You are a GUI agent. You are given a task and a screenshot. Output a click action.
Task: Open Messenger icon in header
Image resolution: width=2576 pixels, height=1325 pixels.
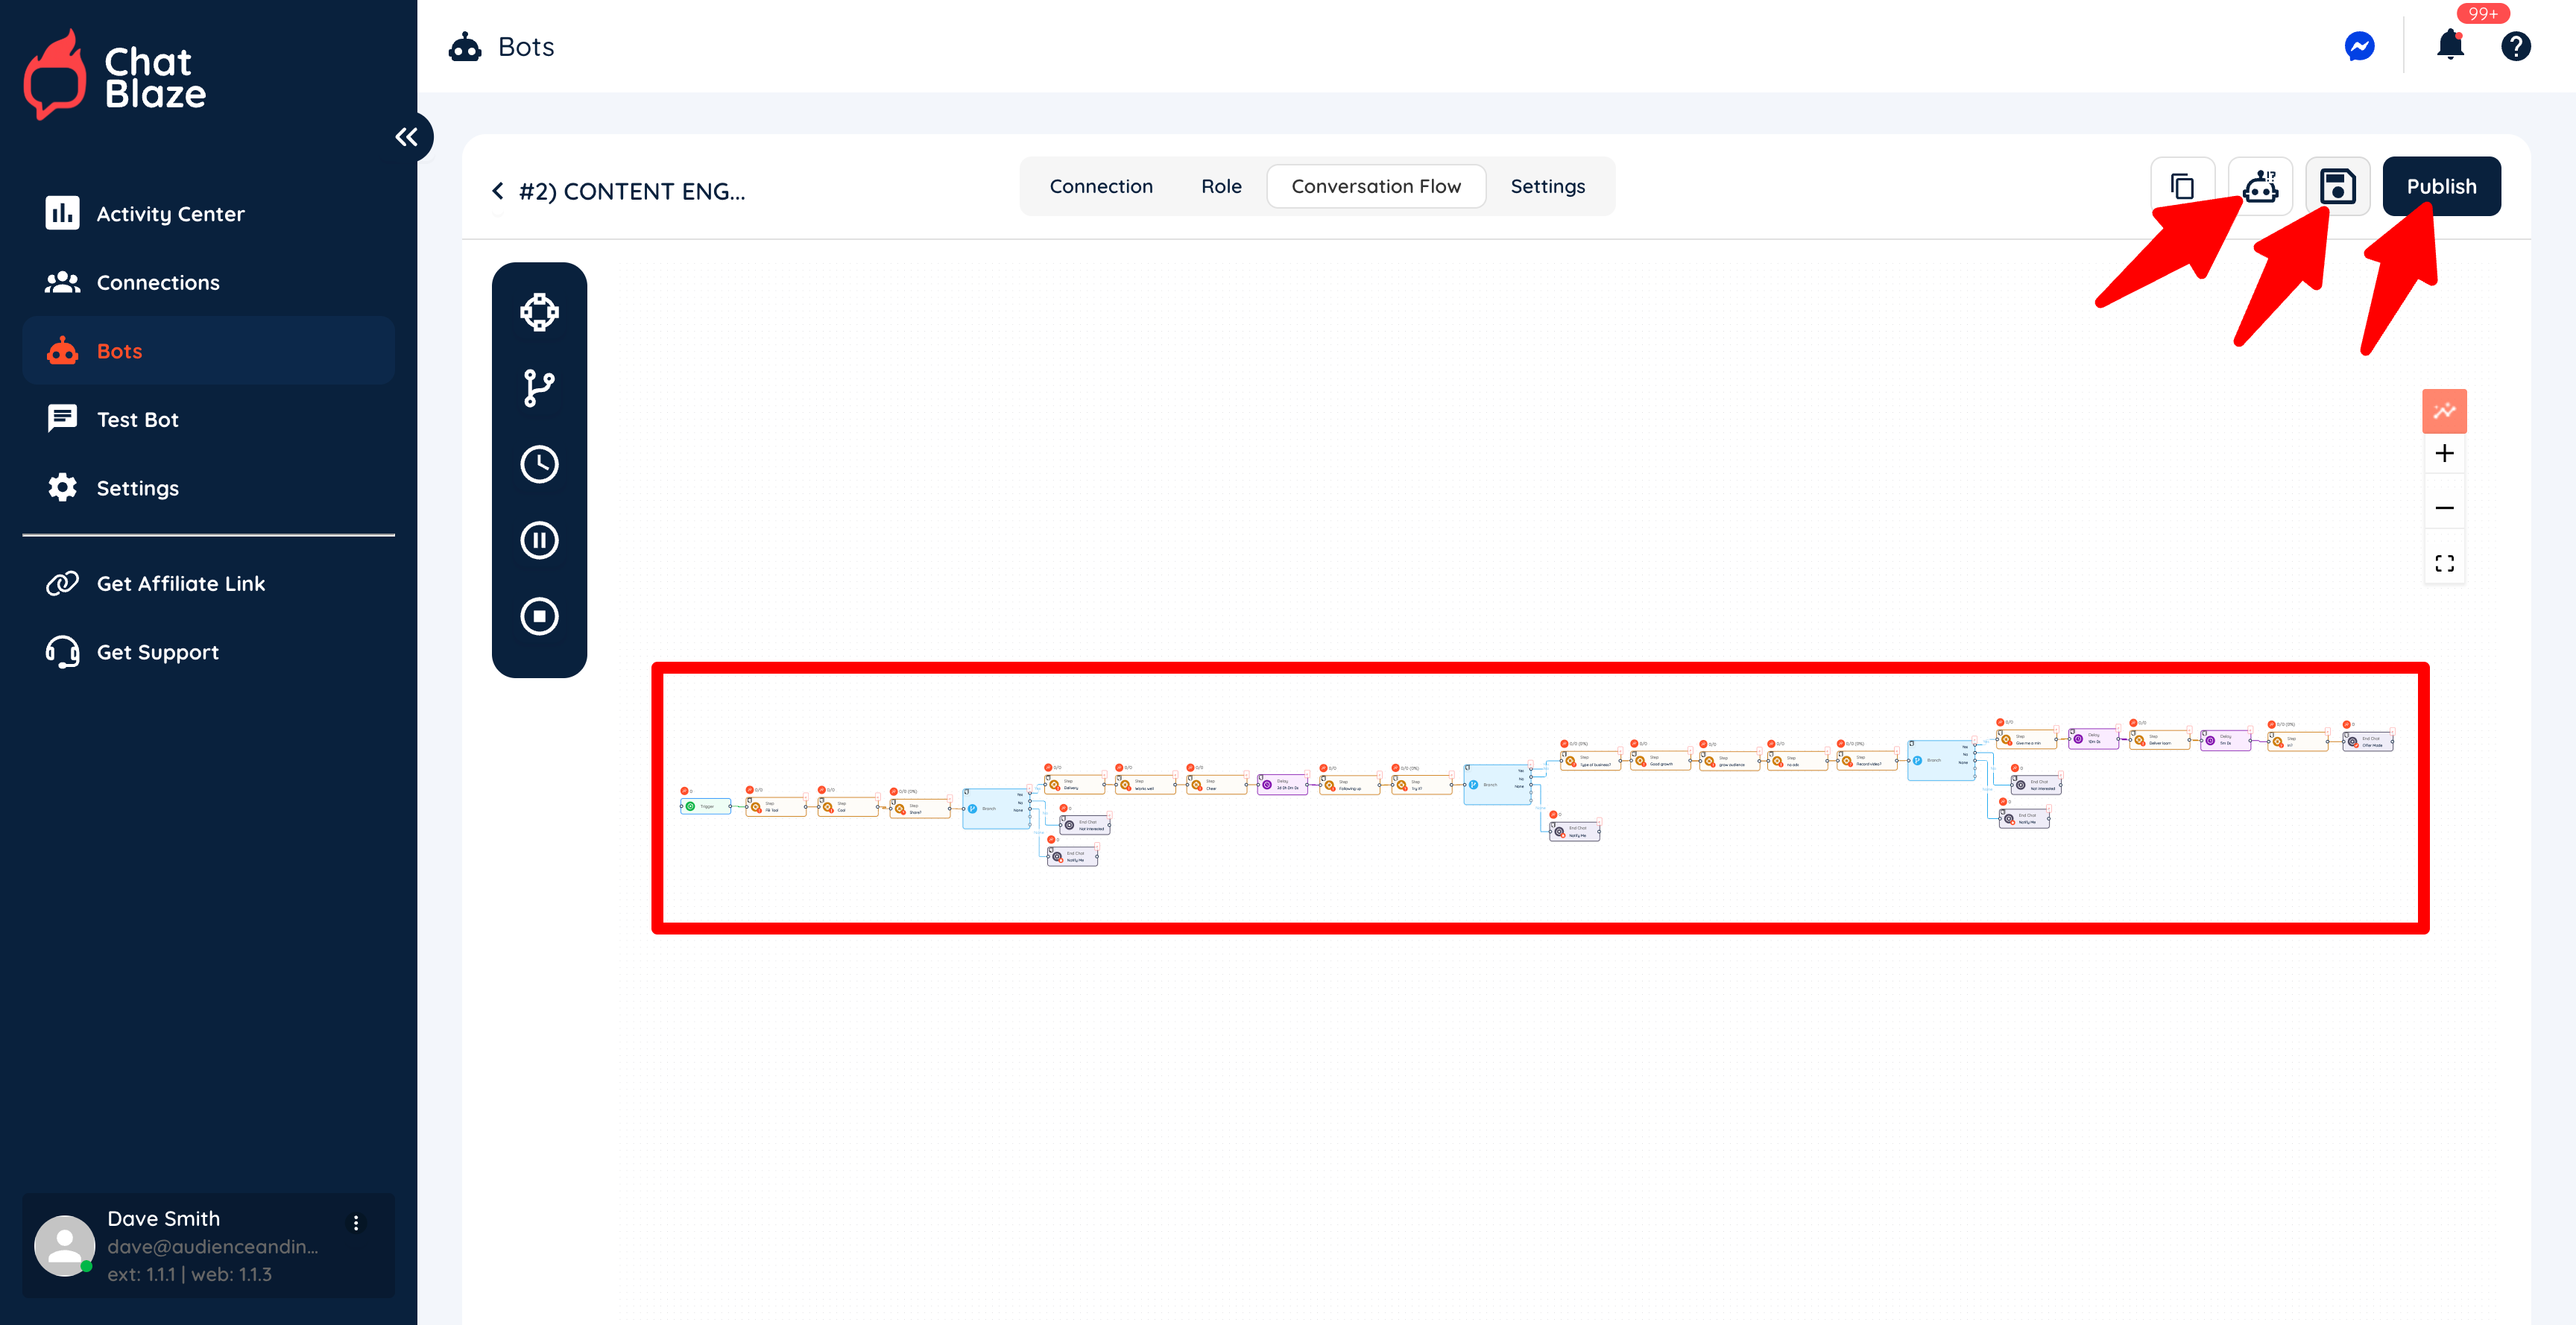tap(2359, 46)
